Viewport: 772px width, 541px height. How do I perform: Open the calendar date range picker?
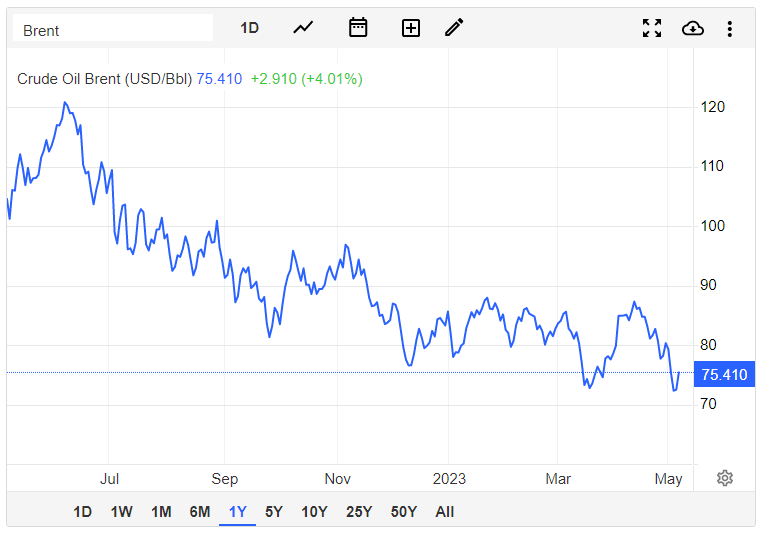[358, 28]
